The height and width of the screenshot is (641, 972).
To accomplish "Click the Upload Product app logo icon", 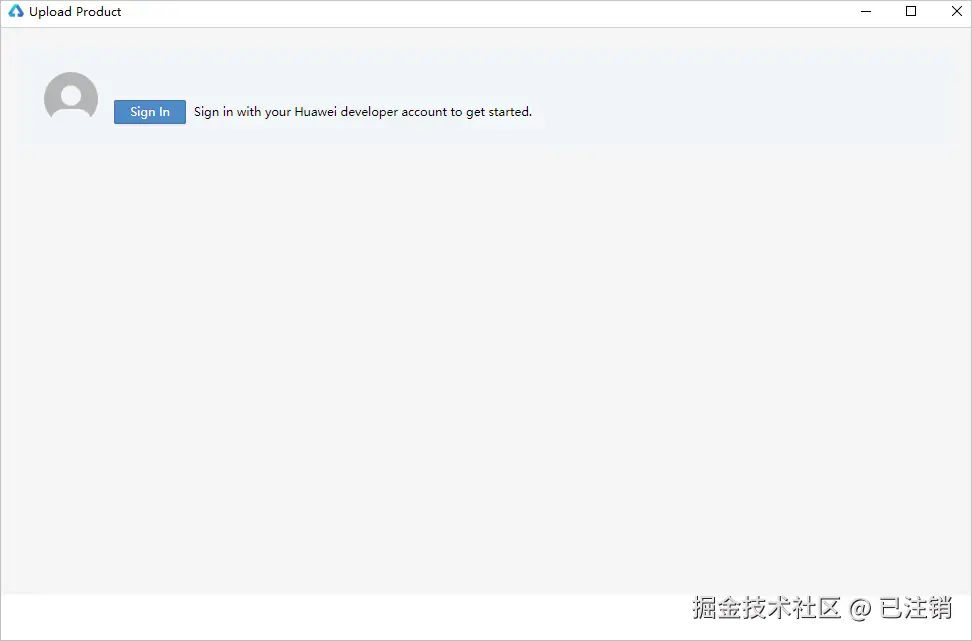I will 15,11.
